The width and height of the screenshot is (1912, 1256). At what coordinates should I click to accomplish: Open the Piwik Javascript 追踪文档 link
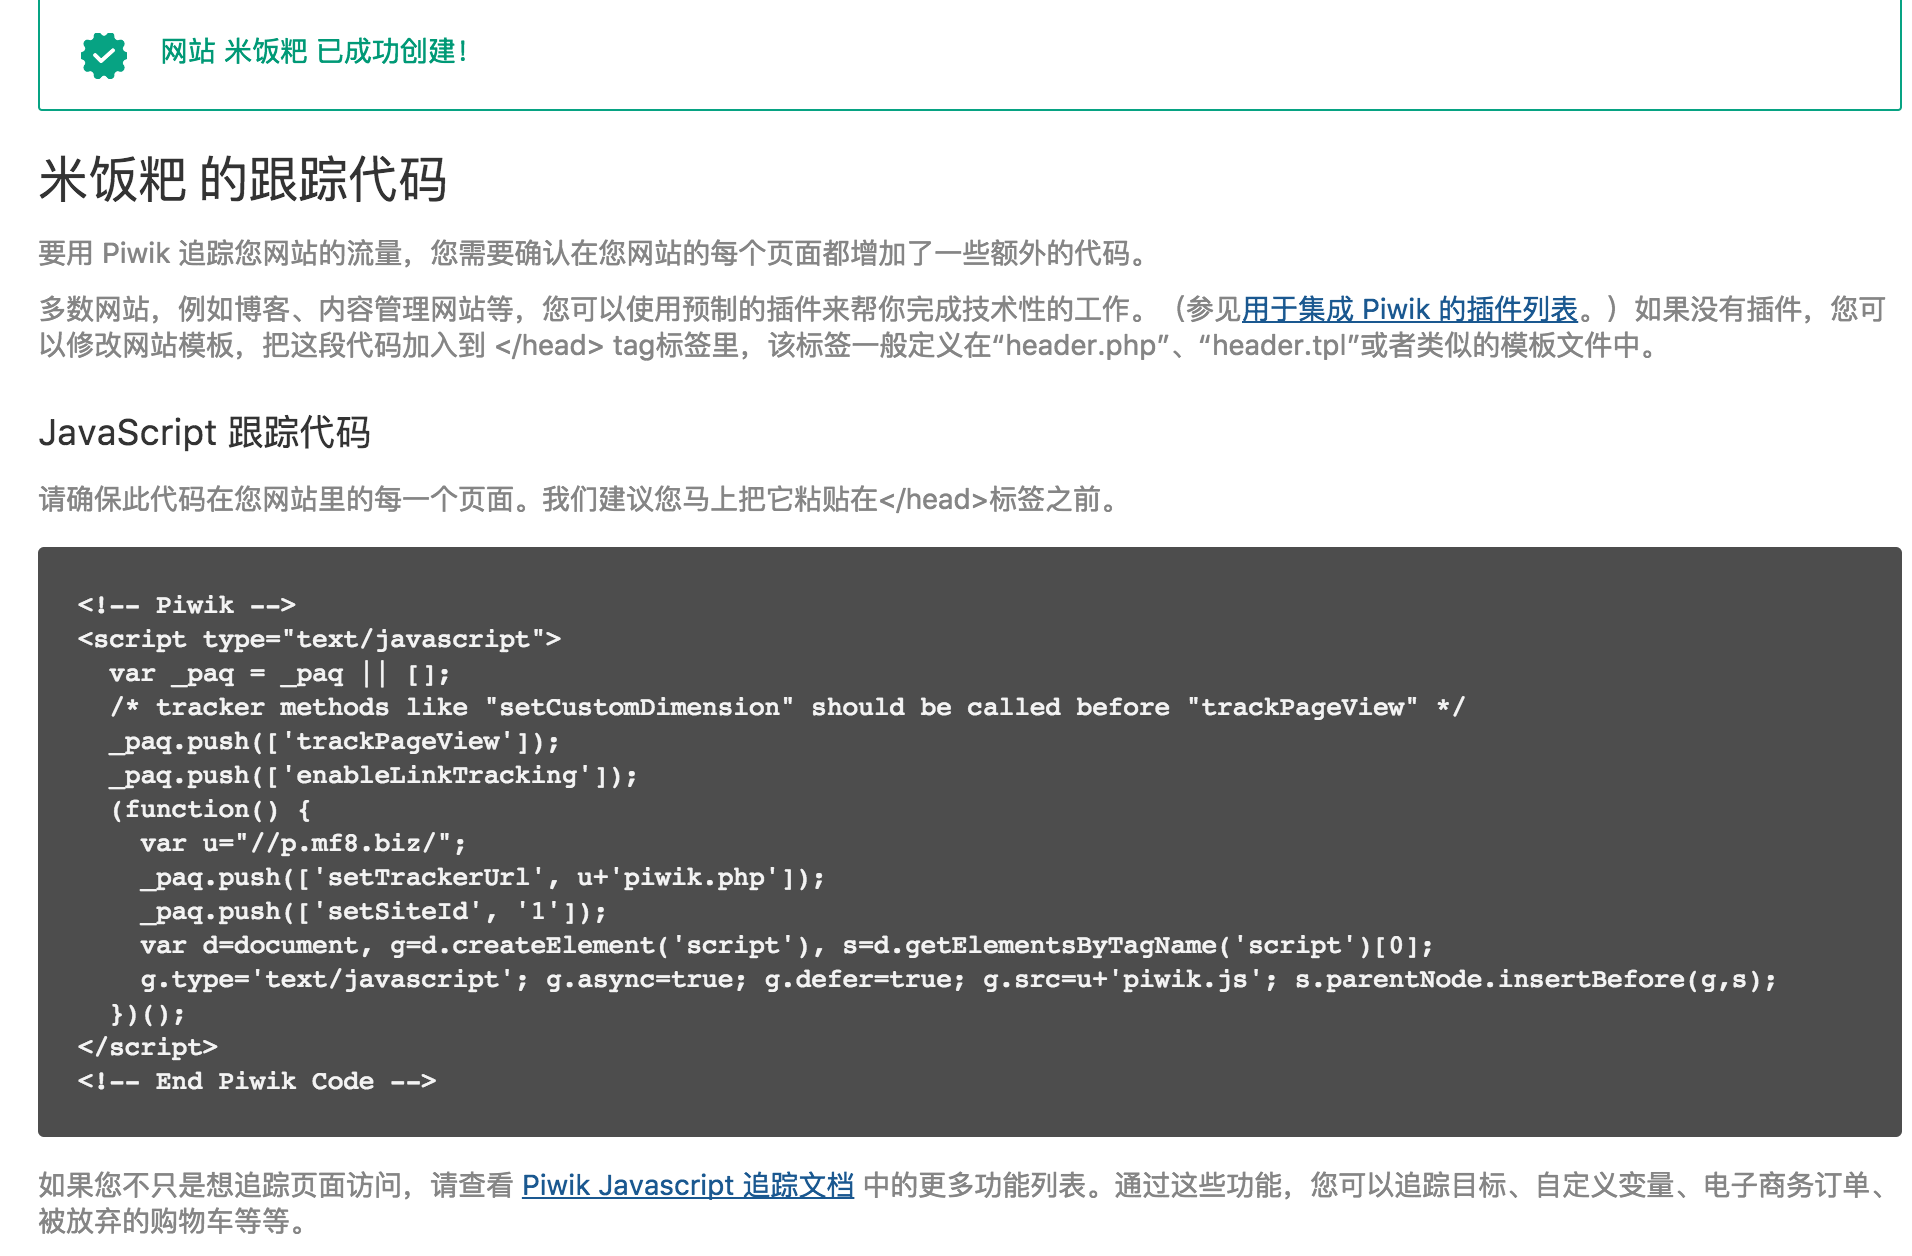(688, 1185)
